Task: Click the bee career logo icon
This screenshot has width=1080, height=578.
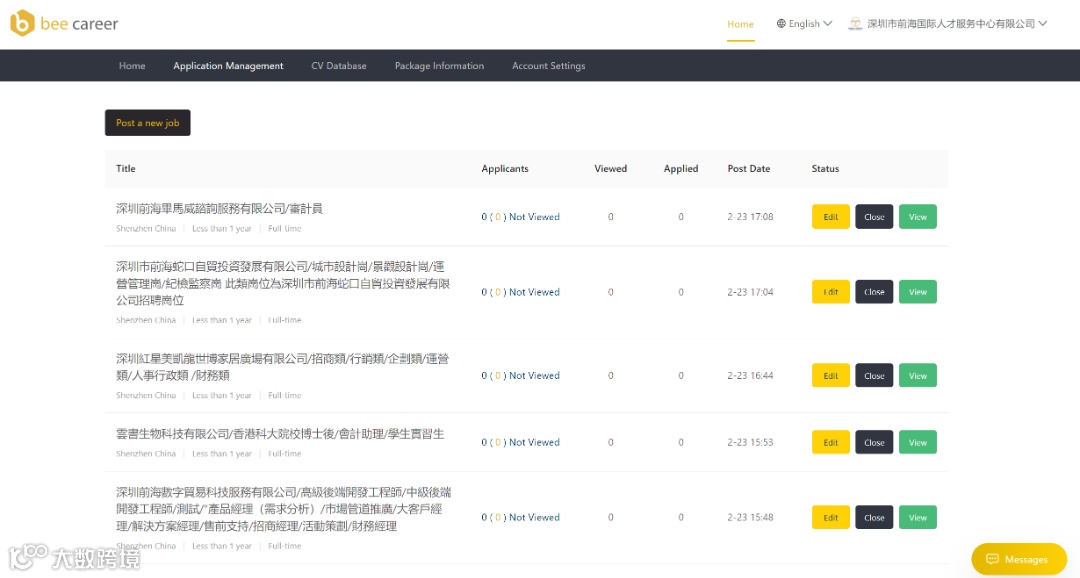Action: (22, 23)
